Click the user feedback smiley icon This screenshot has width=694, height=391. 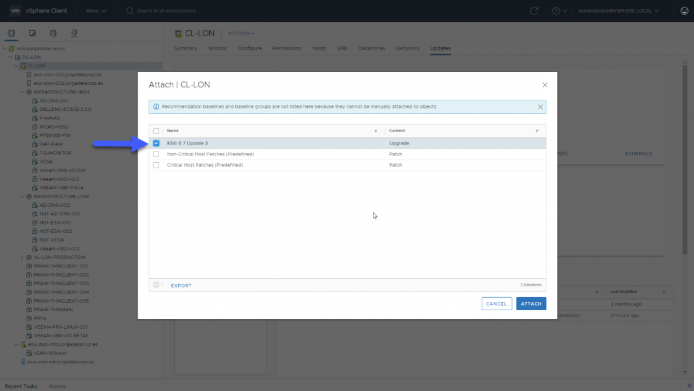[x=684, y=11]
